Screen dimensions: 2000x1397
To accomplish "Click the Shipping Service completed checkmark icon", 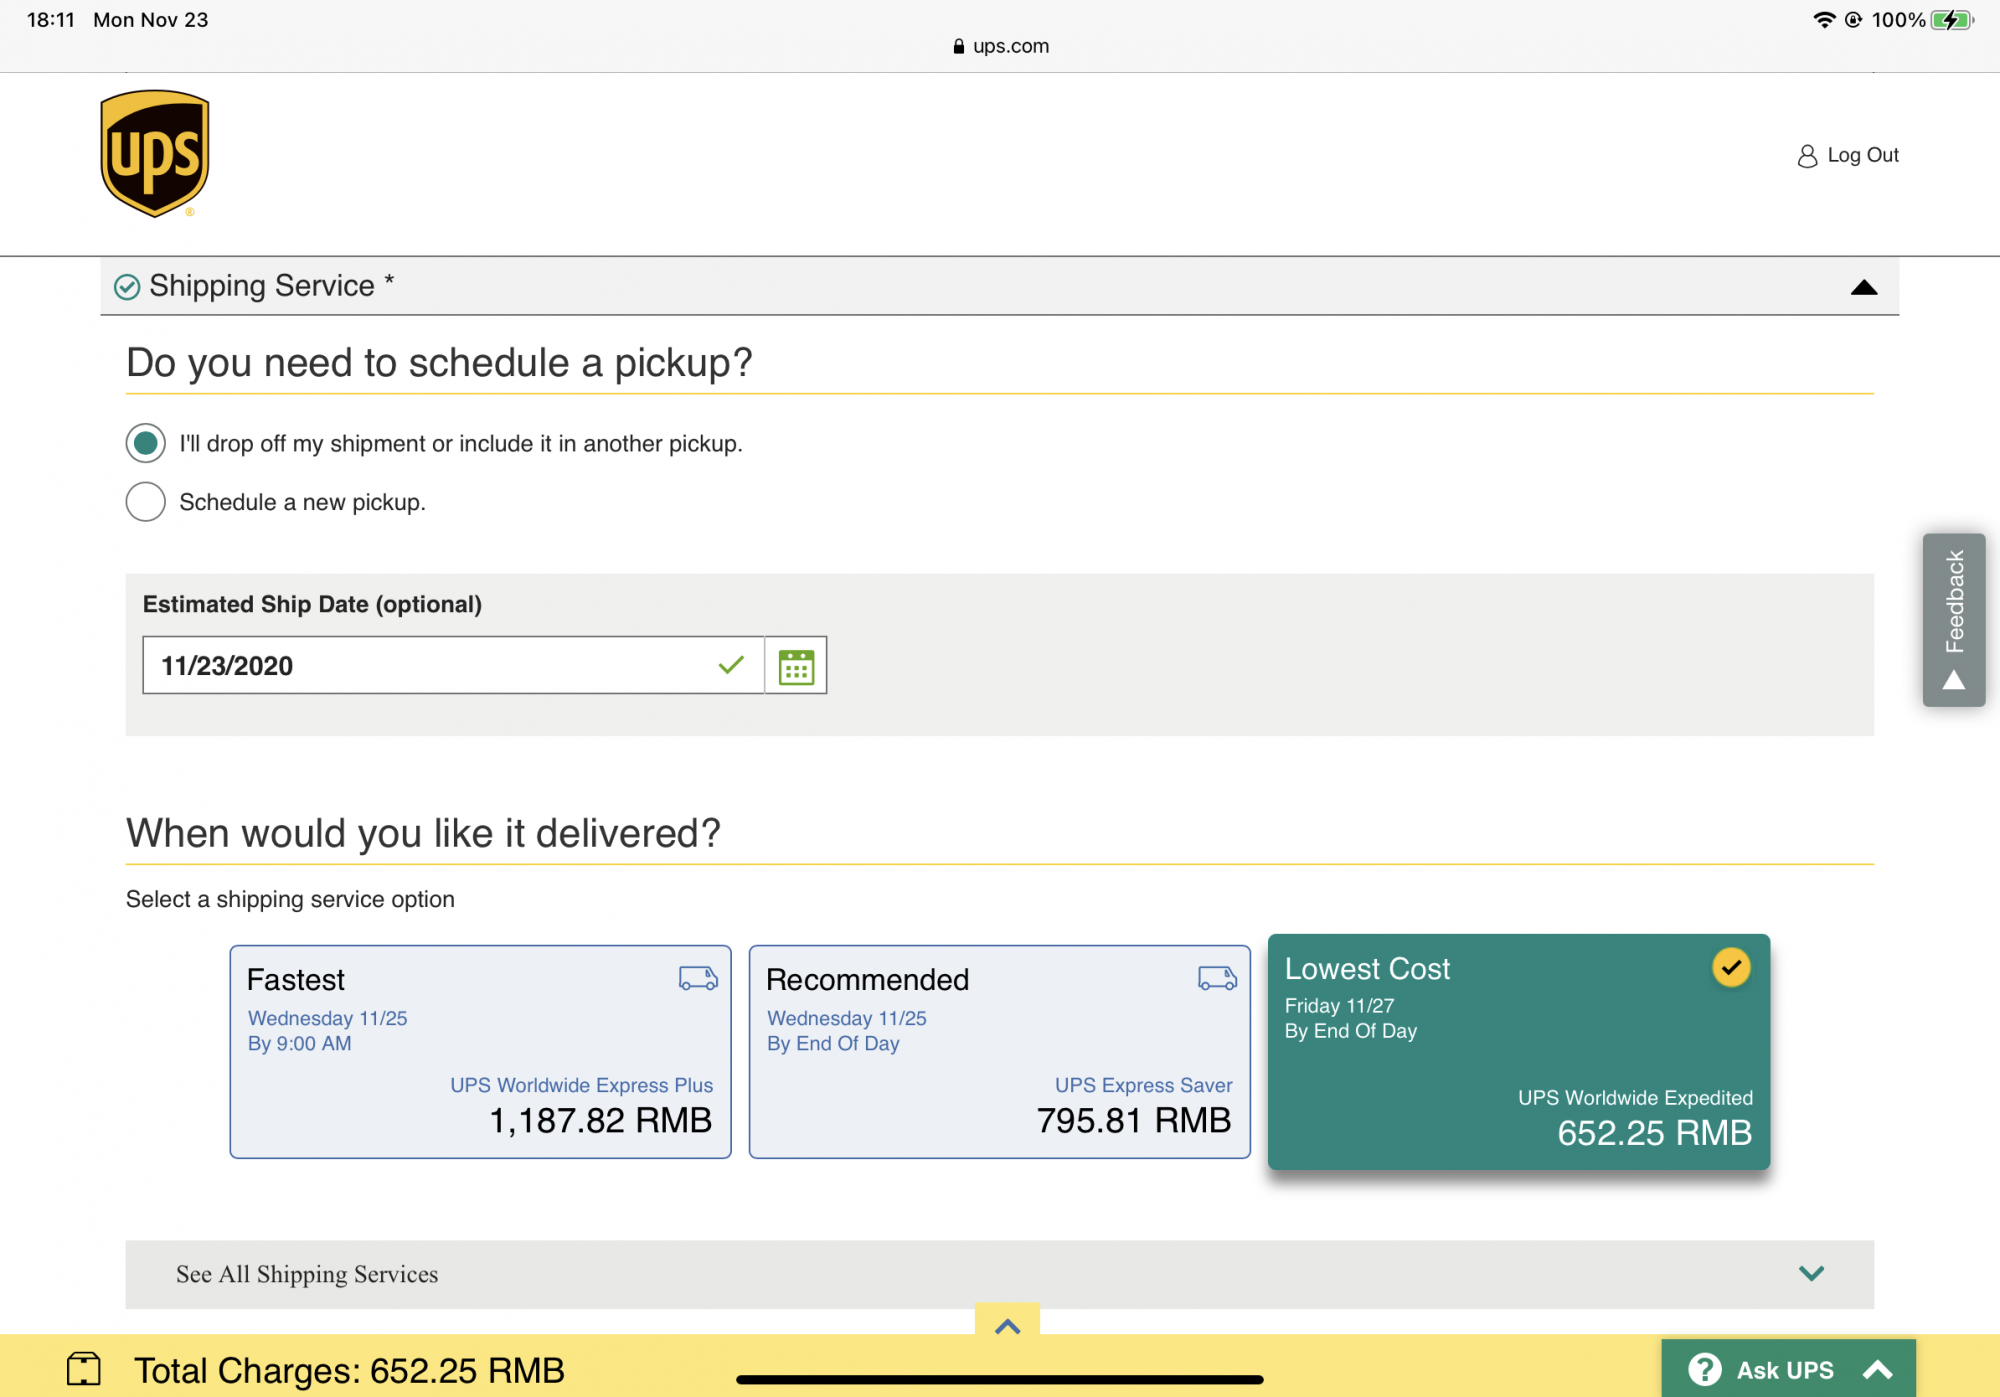I will click(127, 287).
